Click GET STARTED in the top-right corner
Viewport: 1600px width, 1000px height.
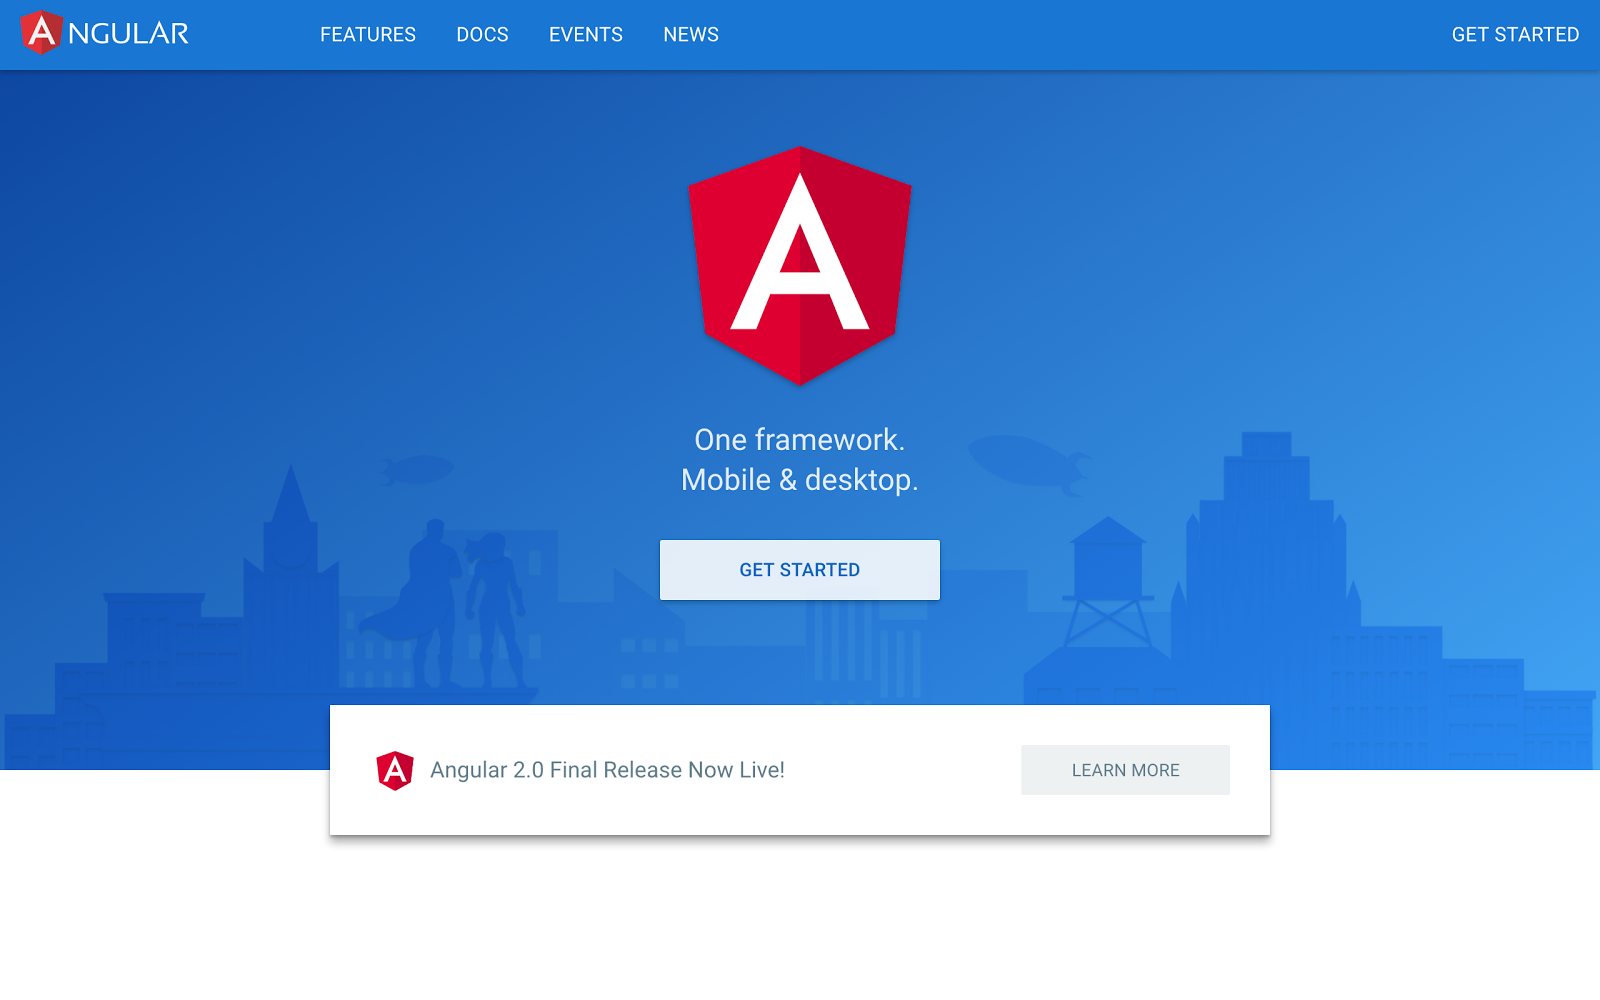pos(1516,34)
